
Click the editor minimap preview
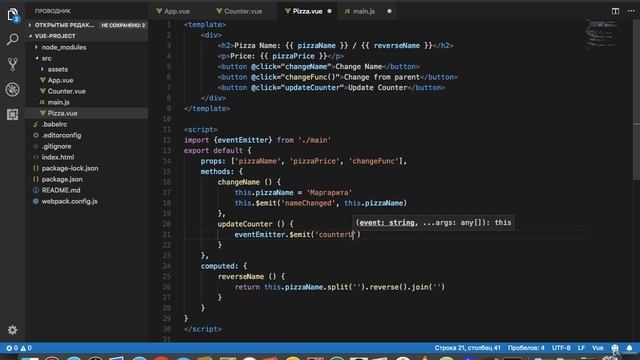602,34
